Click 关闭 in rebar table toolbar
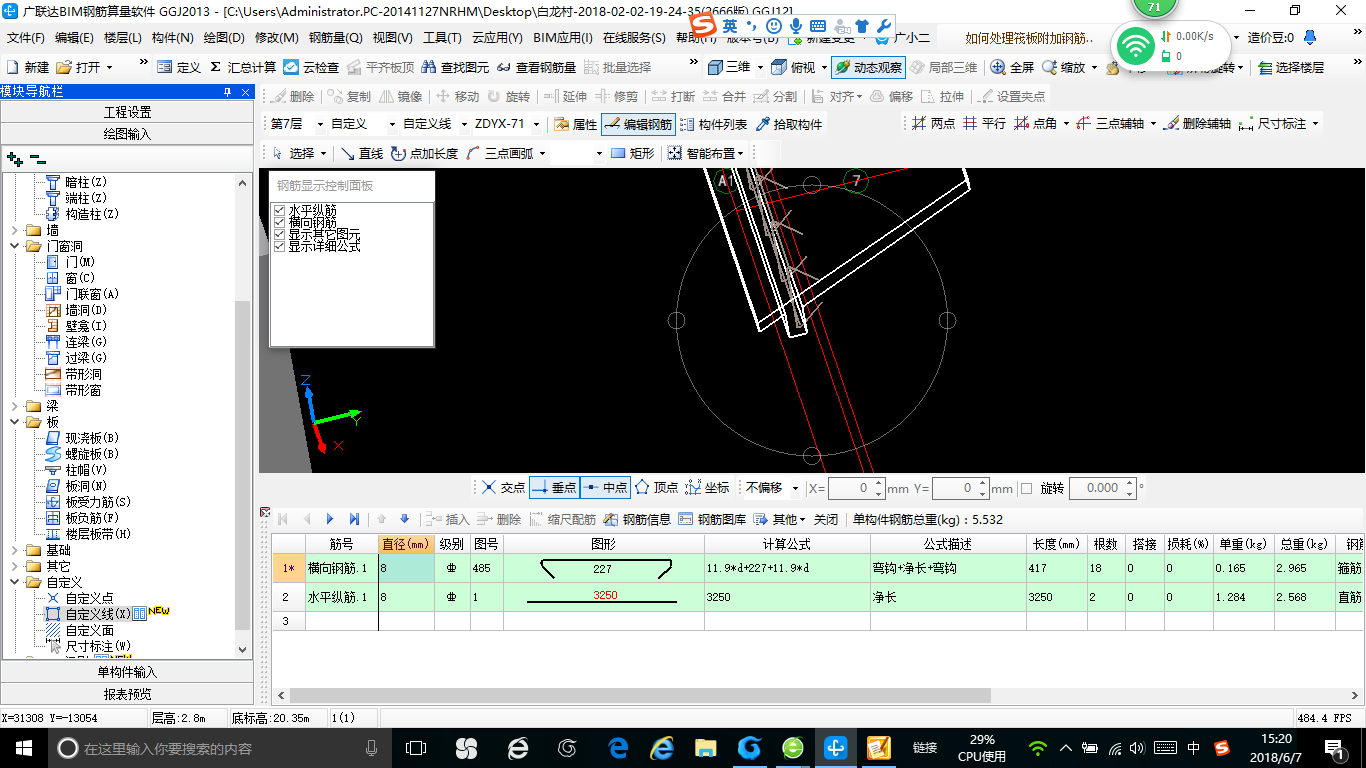The image size is (1366, 768). (826, 519)
